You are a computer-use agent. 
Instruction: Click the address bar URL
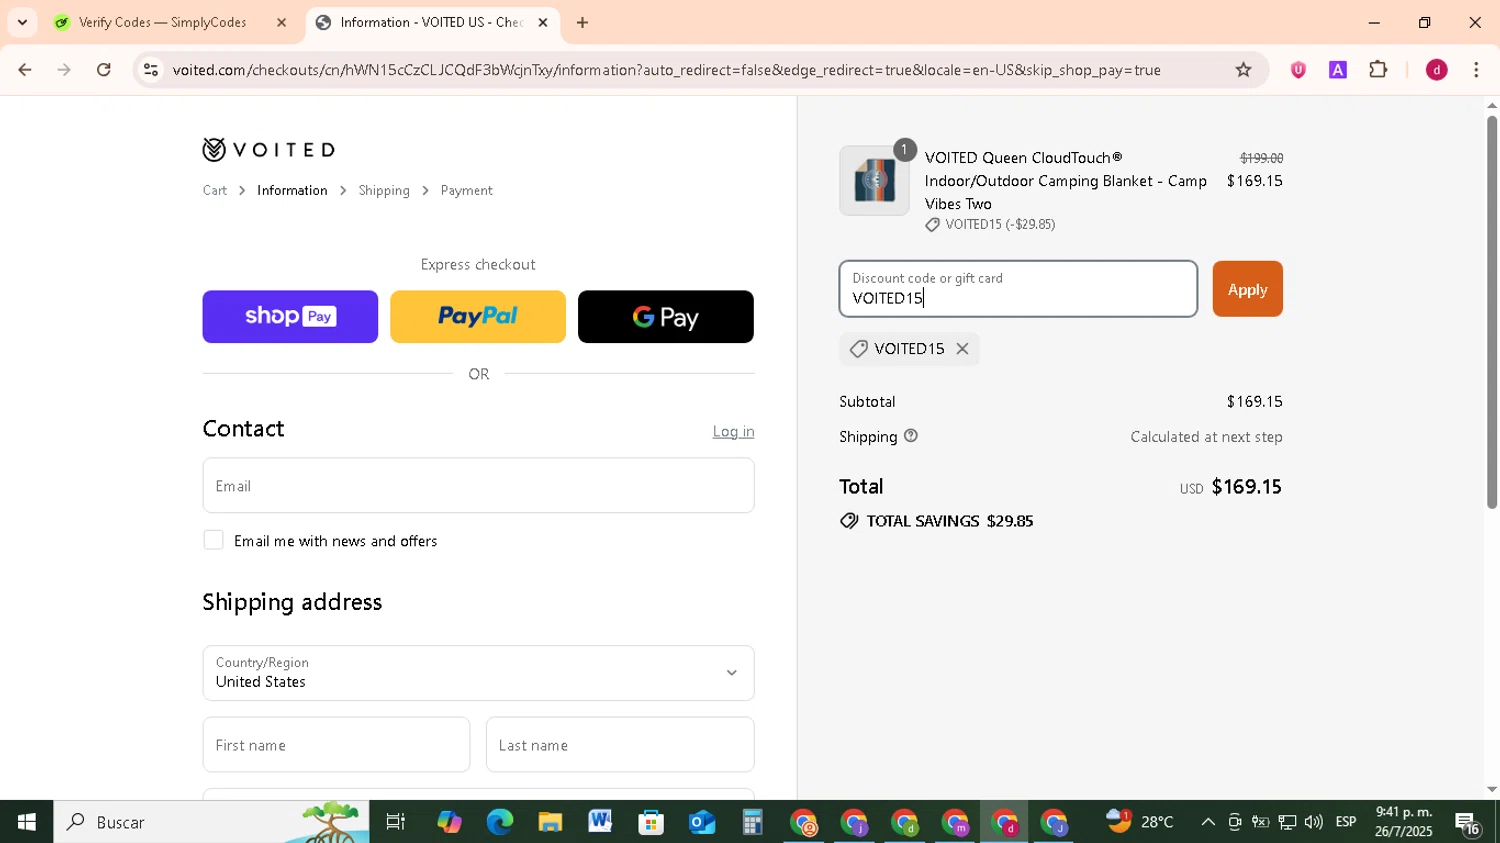tap(666, 70)
